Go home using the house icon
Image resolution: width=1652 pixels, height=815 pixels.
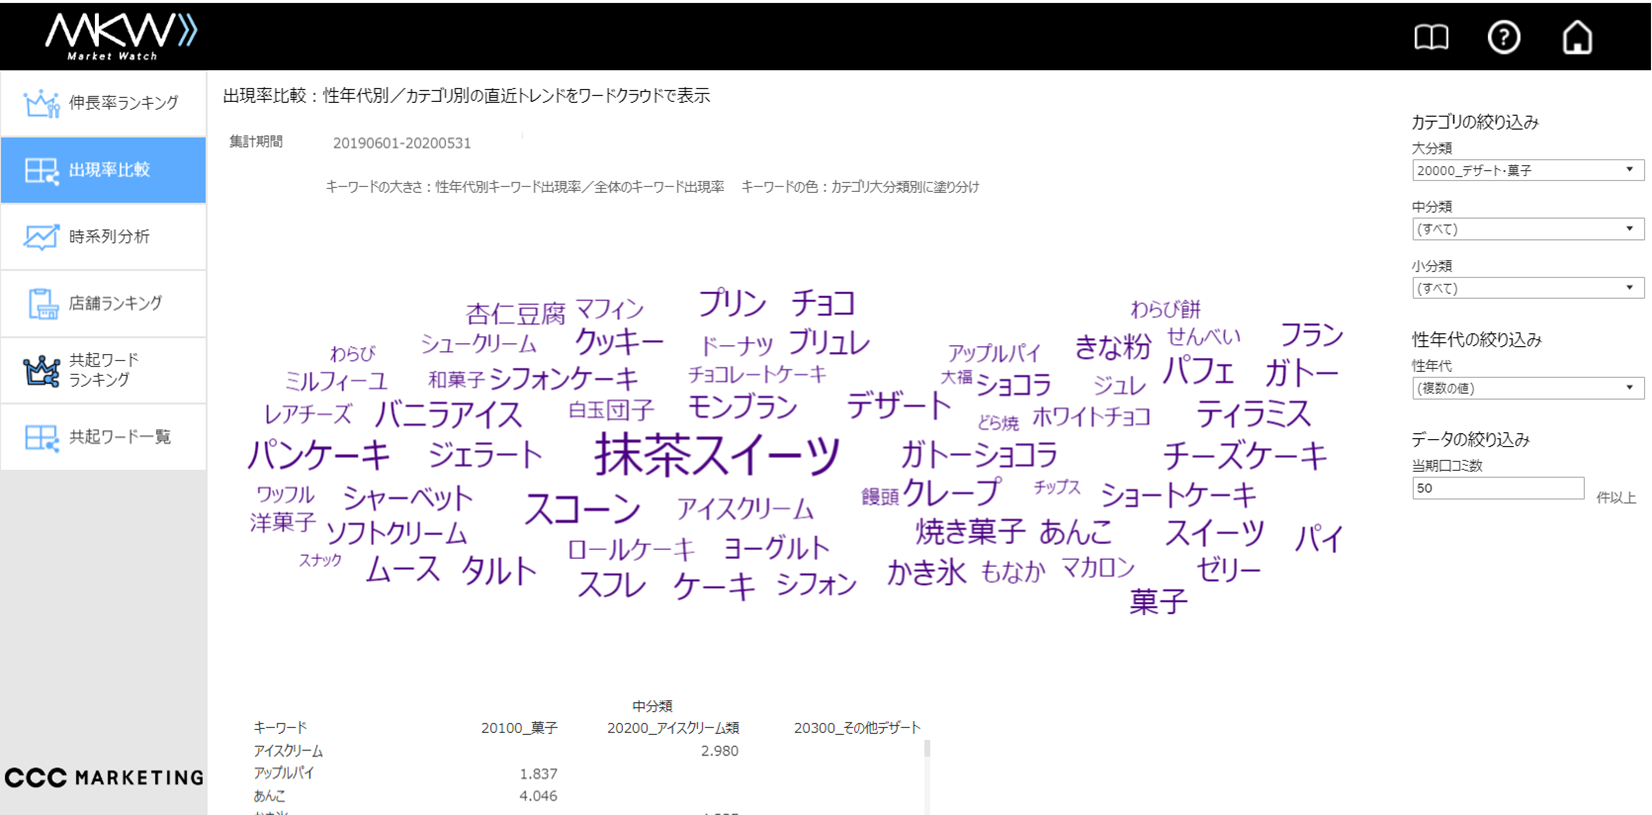coord(1577,38)
